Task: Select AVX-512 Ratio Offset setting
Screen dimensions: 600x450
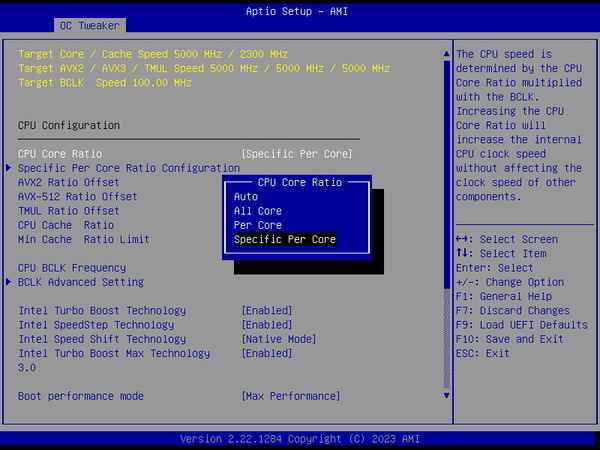Action: click(78, 196)
